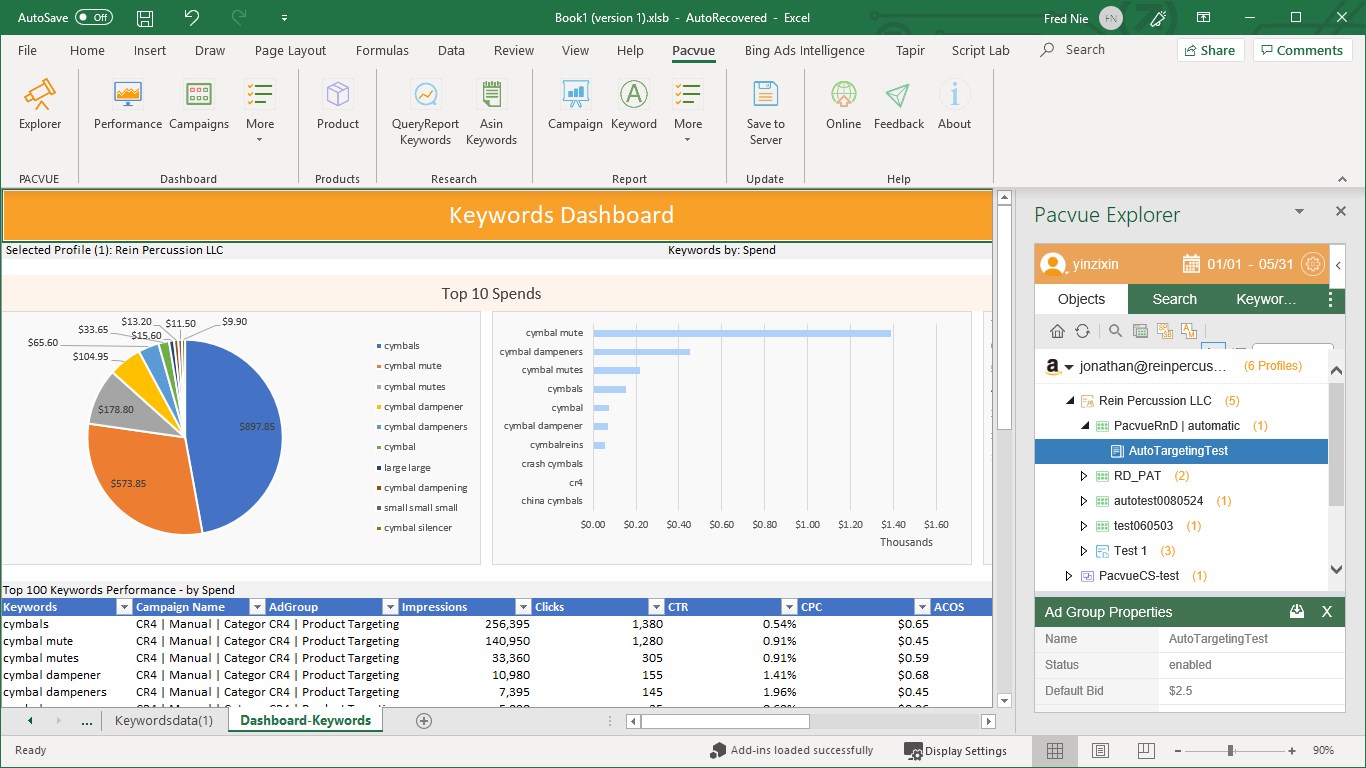Switch to Page Break Preview
The image size is (1366, 768).
pos(1145,750)
